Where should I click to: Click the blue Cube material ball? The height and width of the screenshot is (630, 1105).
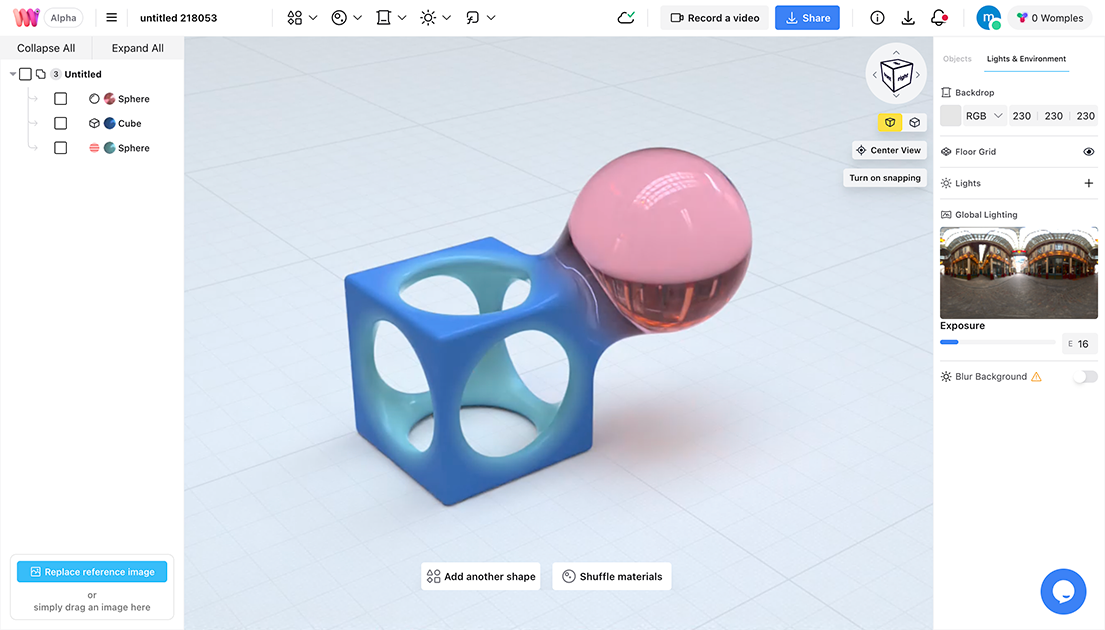[x=109, y=123]
